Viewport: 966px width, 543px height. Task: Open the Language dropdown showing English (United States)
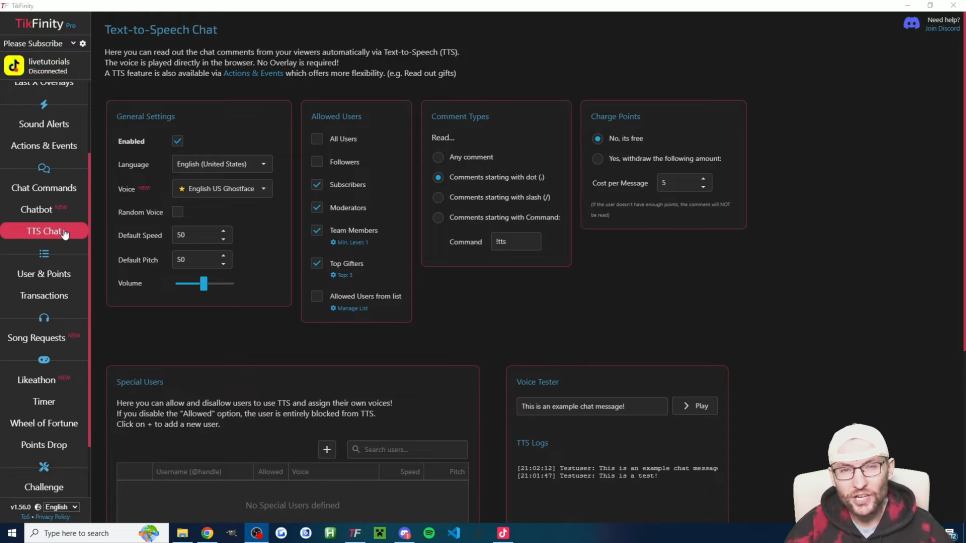(x=222, y=164)
